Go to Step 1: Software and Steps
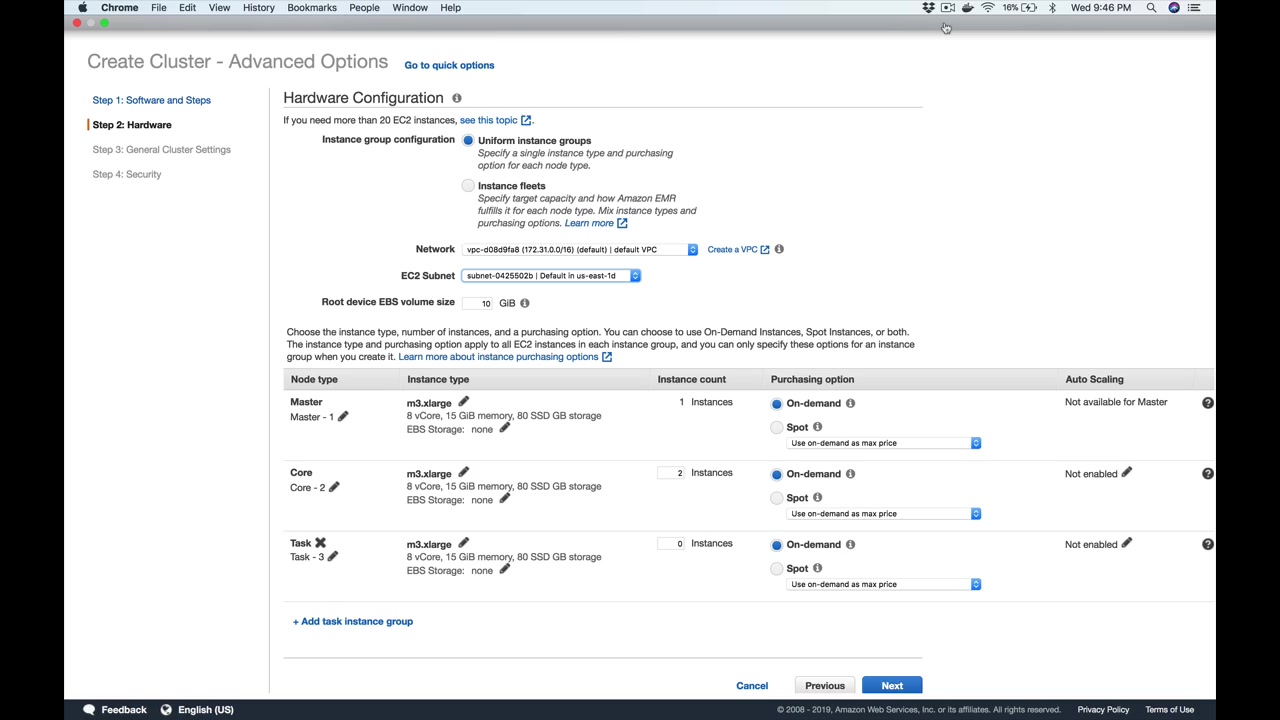Image resolution: width=1280 pixels, height=720 pixels. point(152,100)
